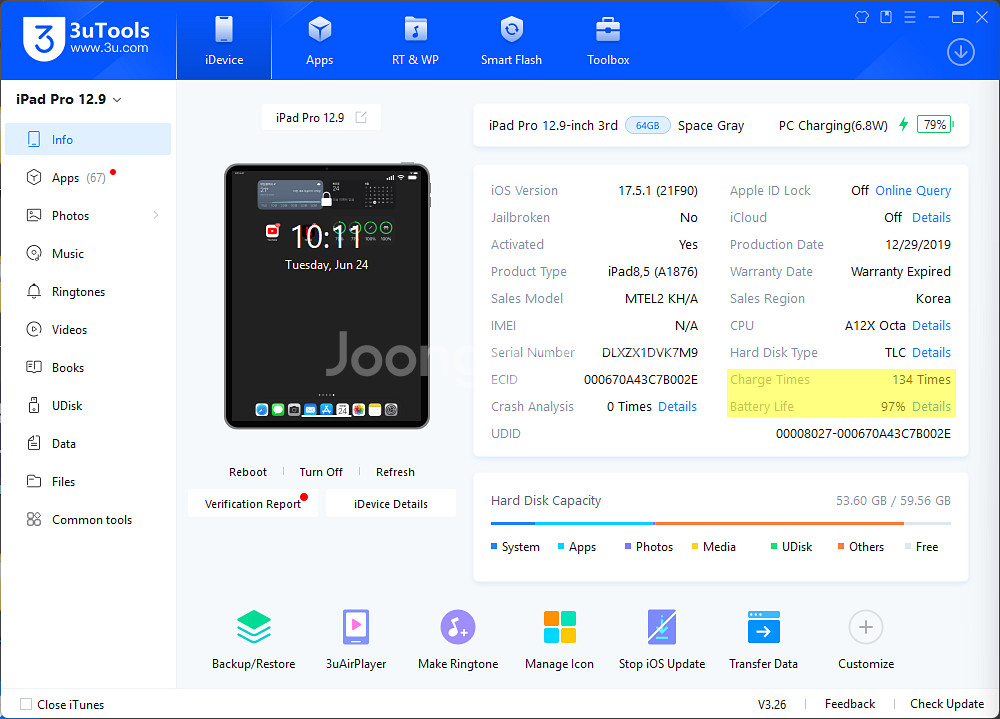Click the Others legend color swatch
Viewport: 1000px width, 719px height.
point(841,547)
